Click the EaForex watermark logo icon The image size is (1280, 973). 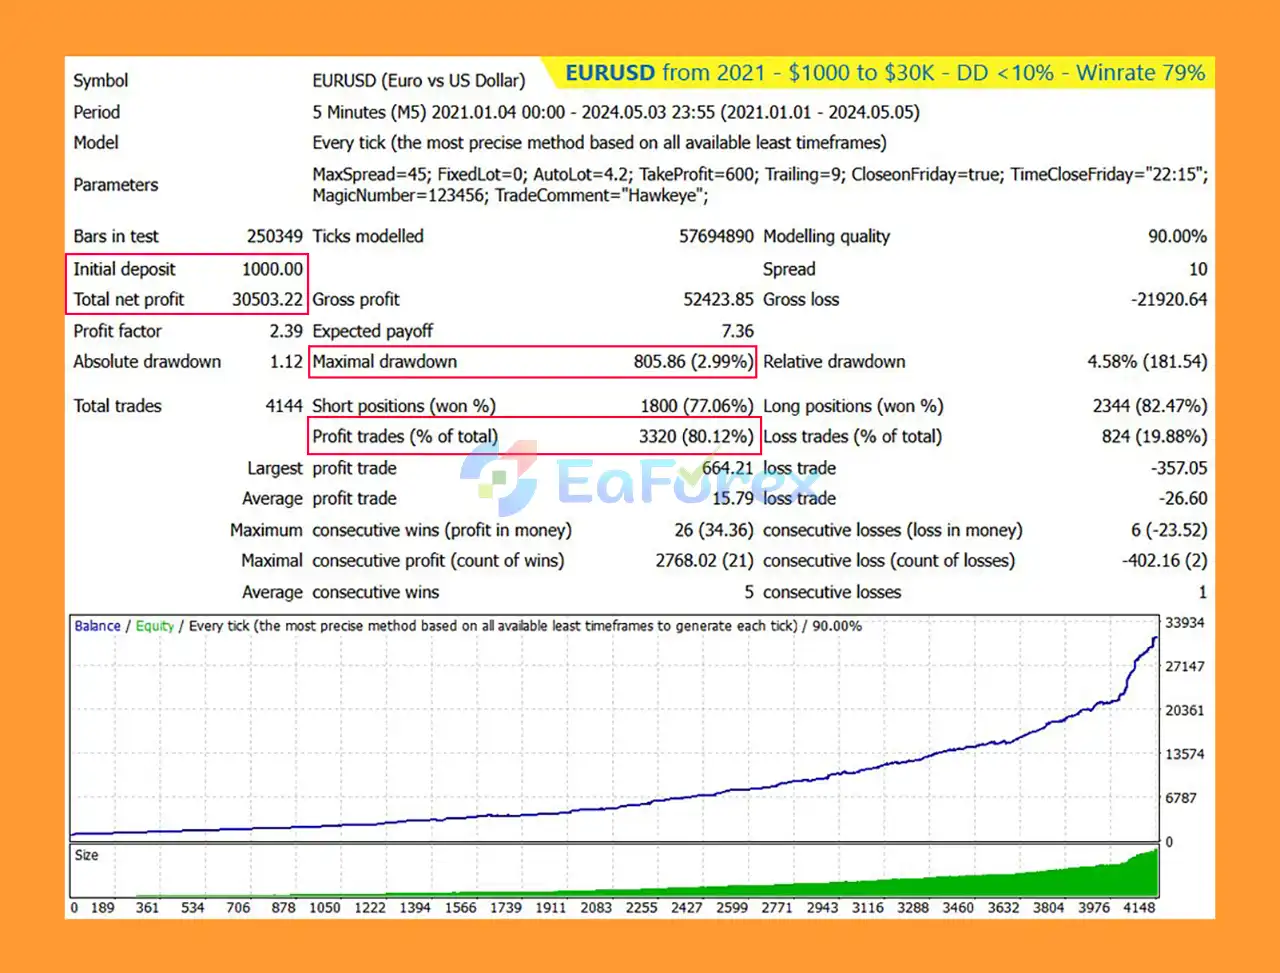click(499, 478)
